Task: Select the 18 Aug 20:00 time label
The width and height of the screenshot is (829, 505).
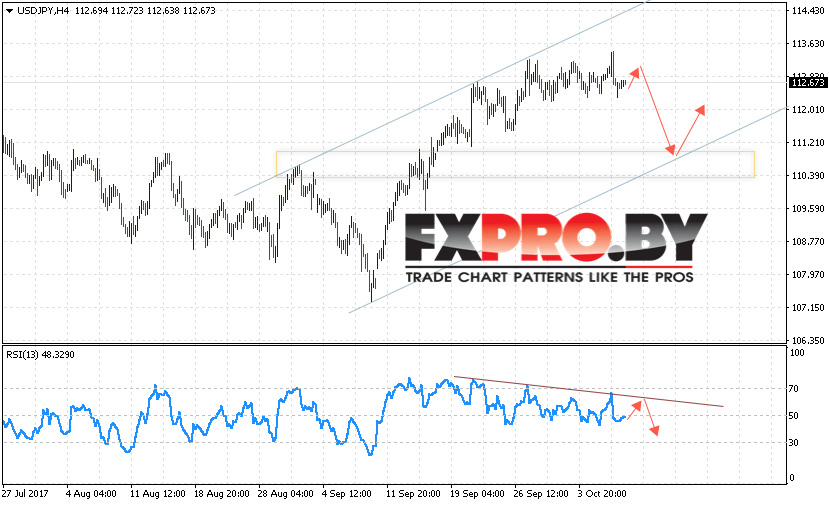Action: click(x=222, y=494)
